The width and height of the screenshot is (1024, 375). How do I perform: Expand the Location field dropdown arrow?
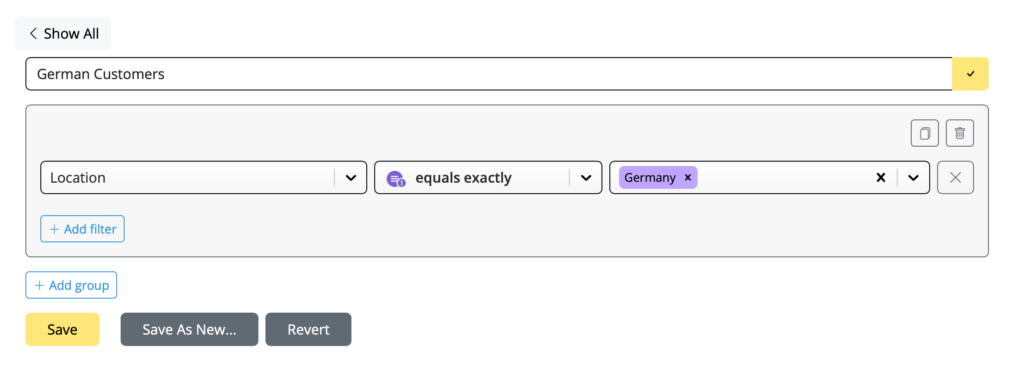click(x=351, y=178)
